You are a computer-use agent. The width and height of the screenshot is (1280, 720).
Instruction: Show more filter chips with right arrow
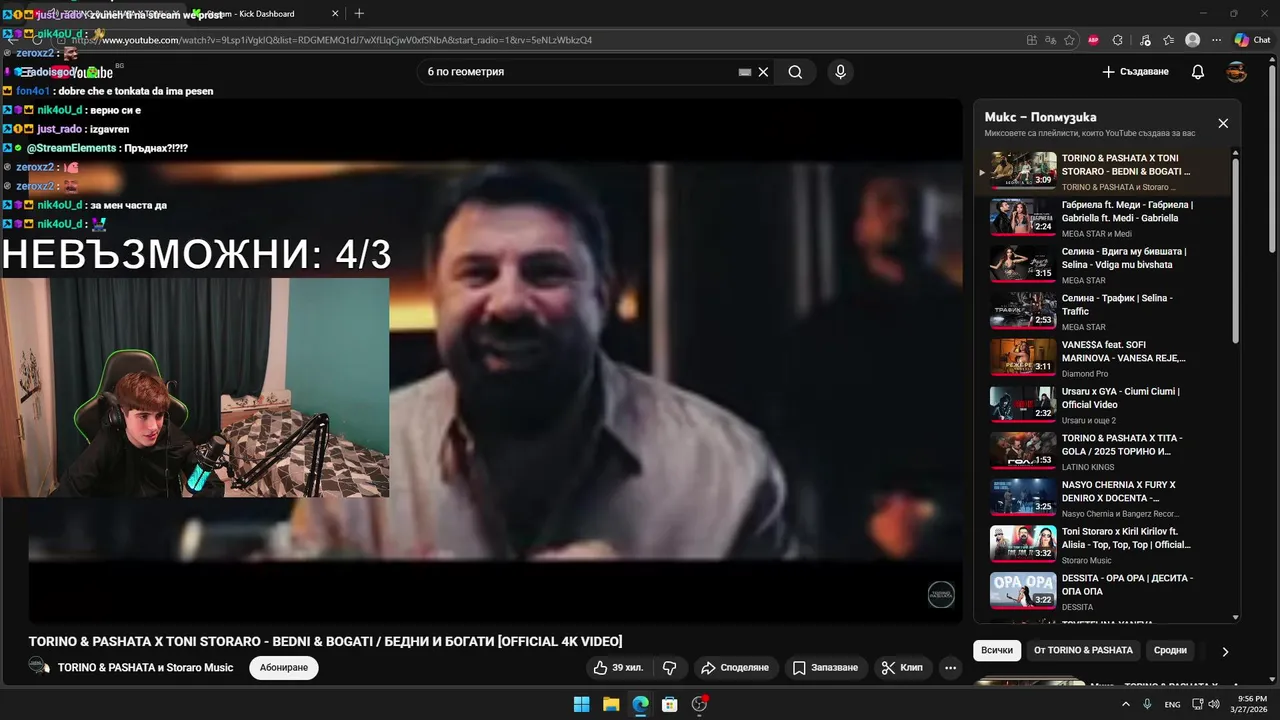[1225, 651]
